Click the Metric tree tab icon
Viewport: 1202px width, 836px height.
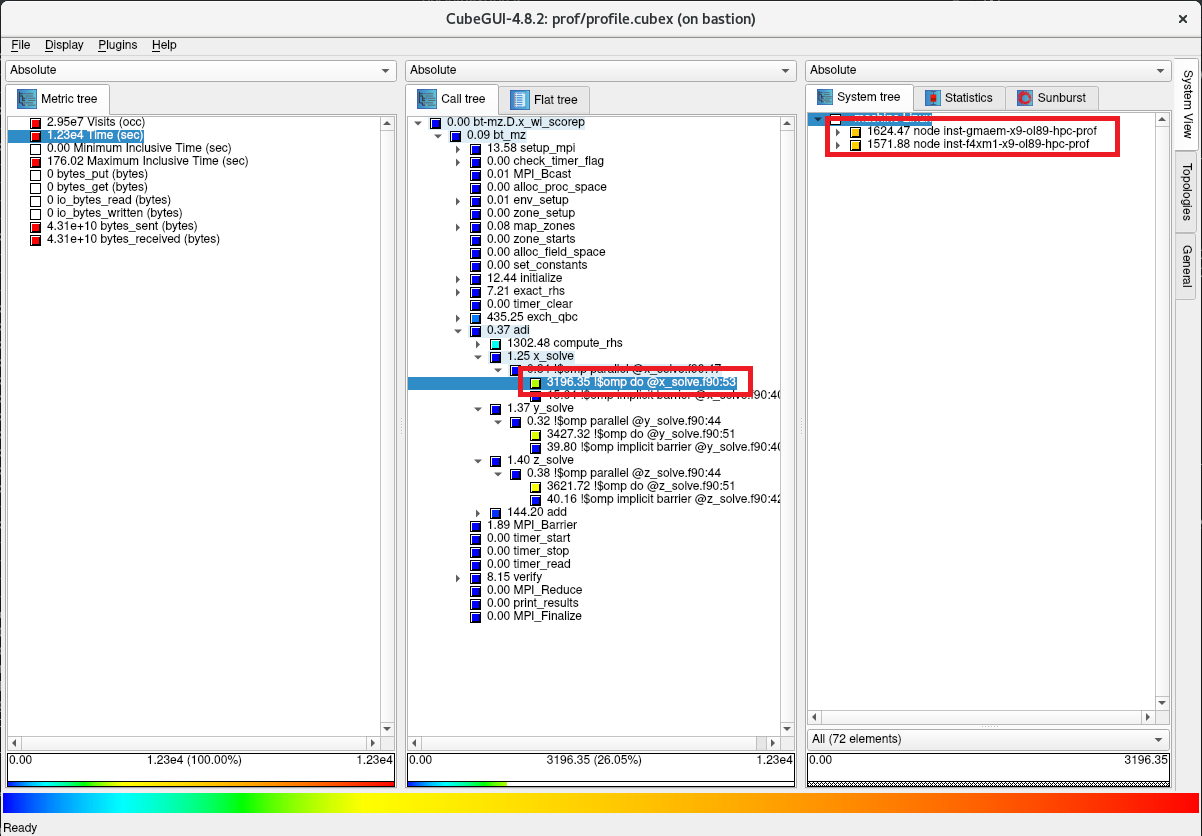point(27,99)
